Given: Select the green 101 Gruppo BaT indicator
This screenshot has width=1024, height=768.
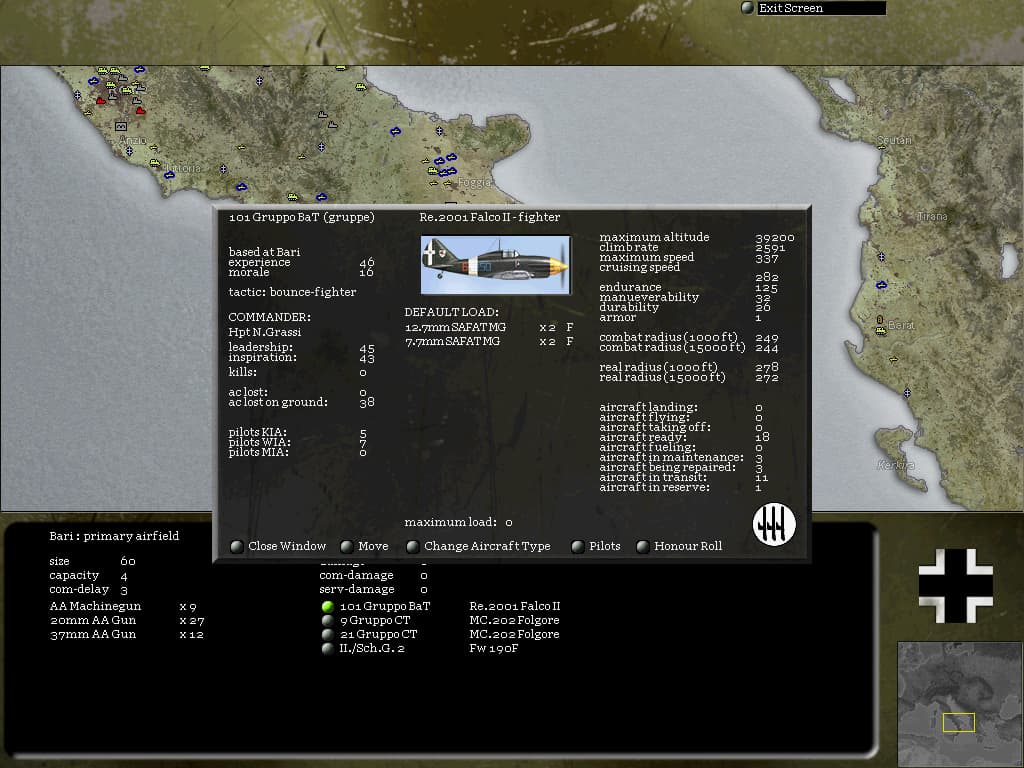Looking at the screenshot, I should [328, 607].
